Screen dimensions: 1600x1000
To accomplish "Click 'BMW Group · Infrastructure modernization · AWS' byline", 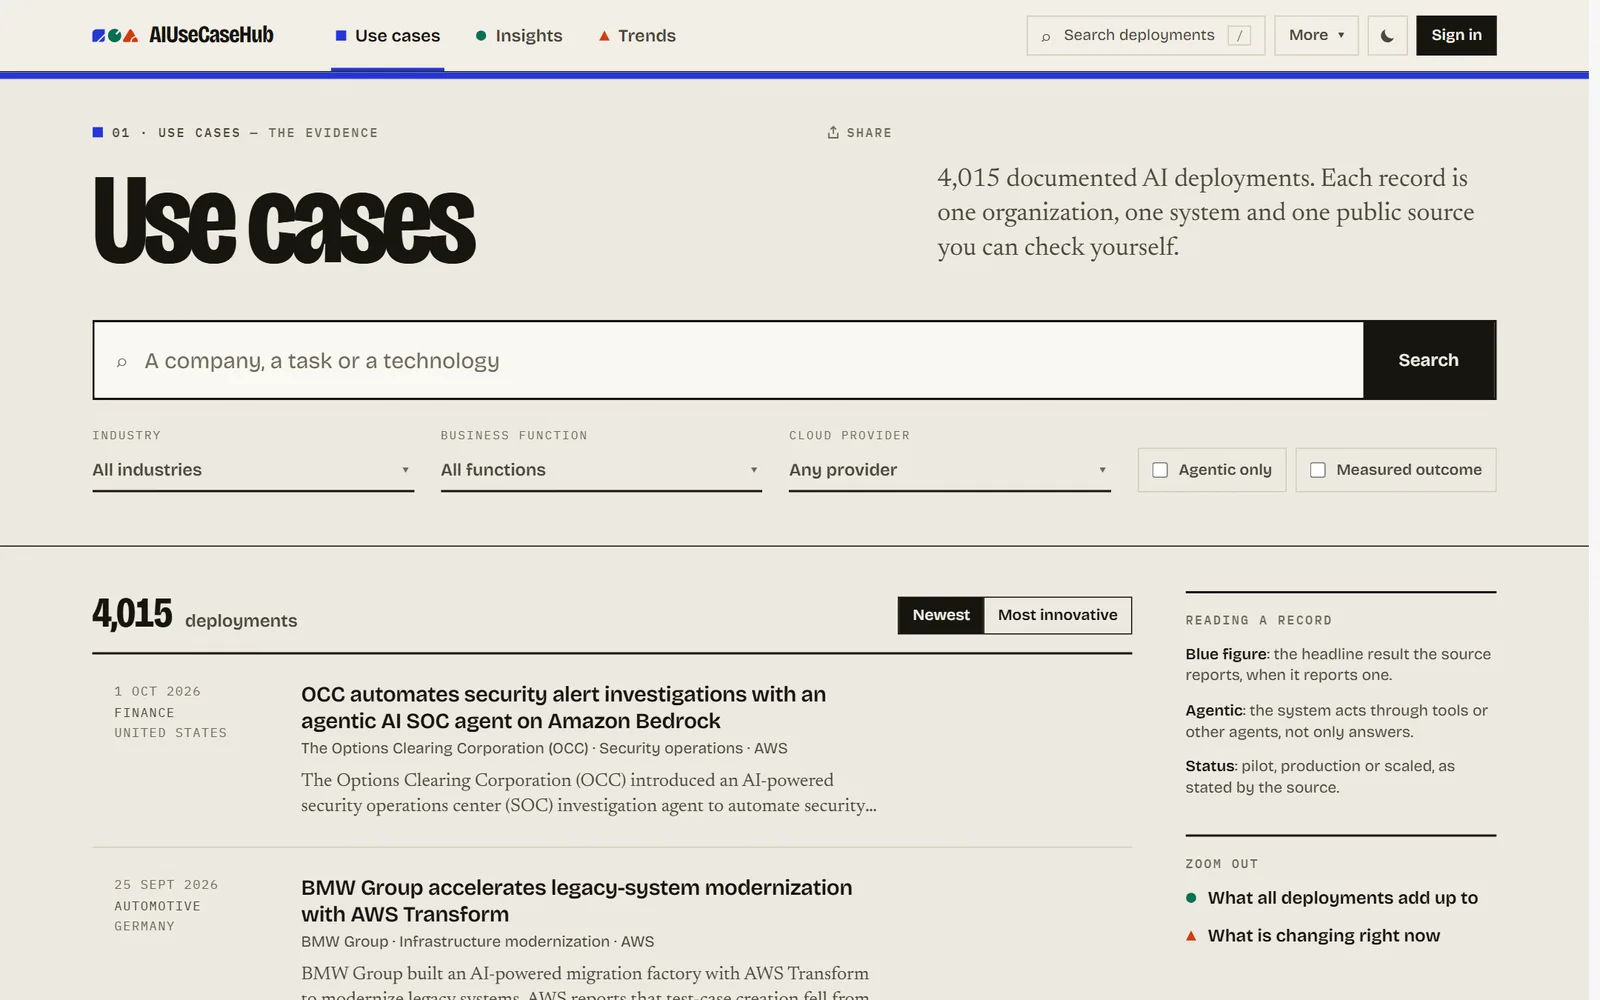I will click(478, 942).
